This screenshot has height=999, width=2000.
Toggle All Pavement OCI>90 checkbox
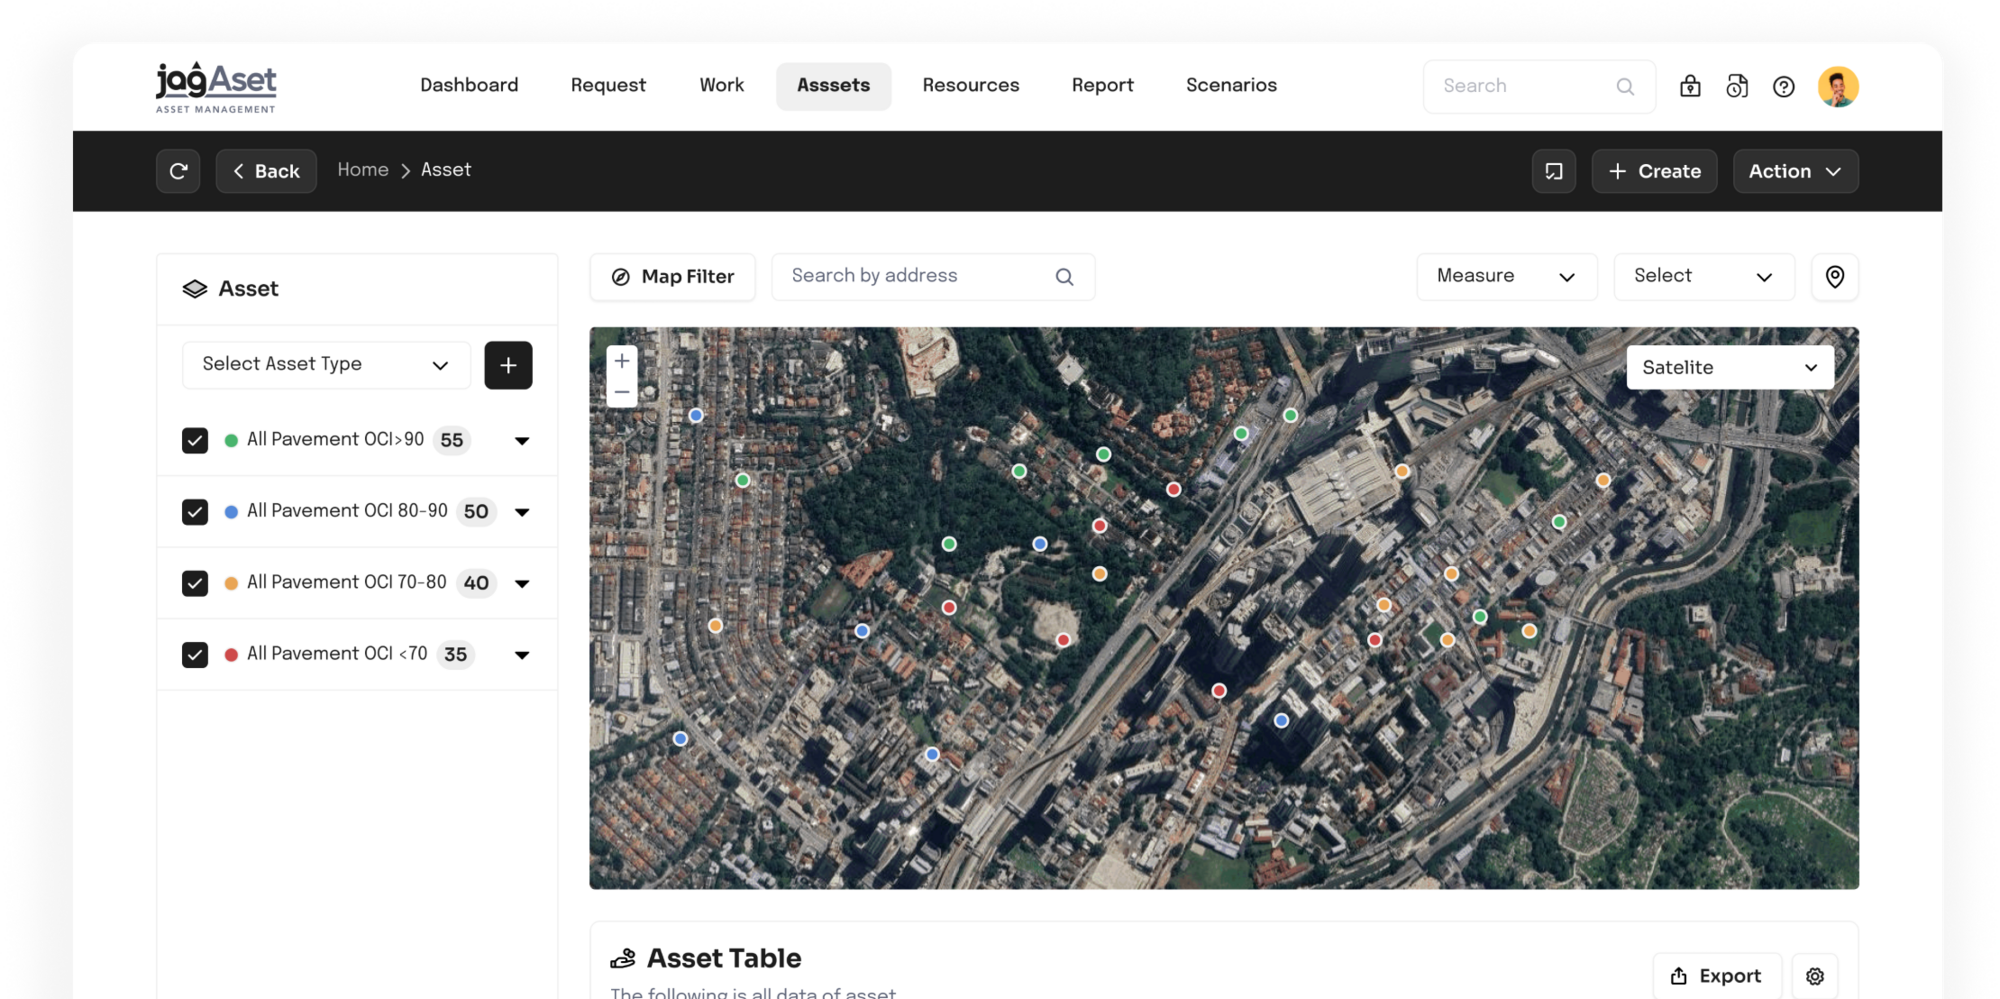[195, 440]
